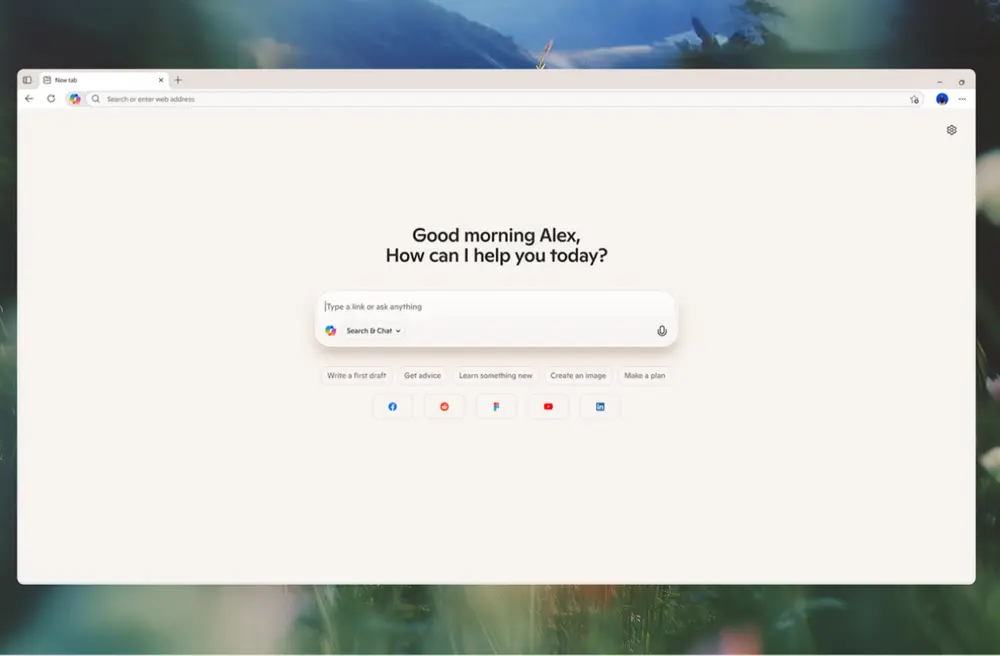This screenshot has width=1000, height=656.
Task: Open a new browser tab
Action: click(178, 80)
